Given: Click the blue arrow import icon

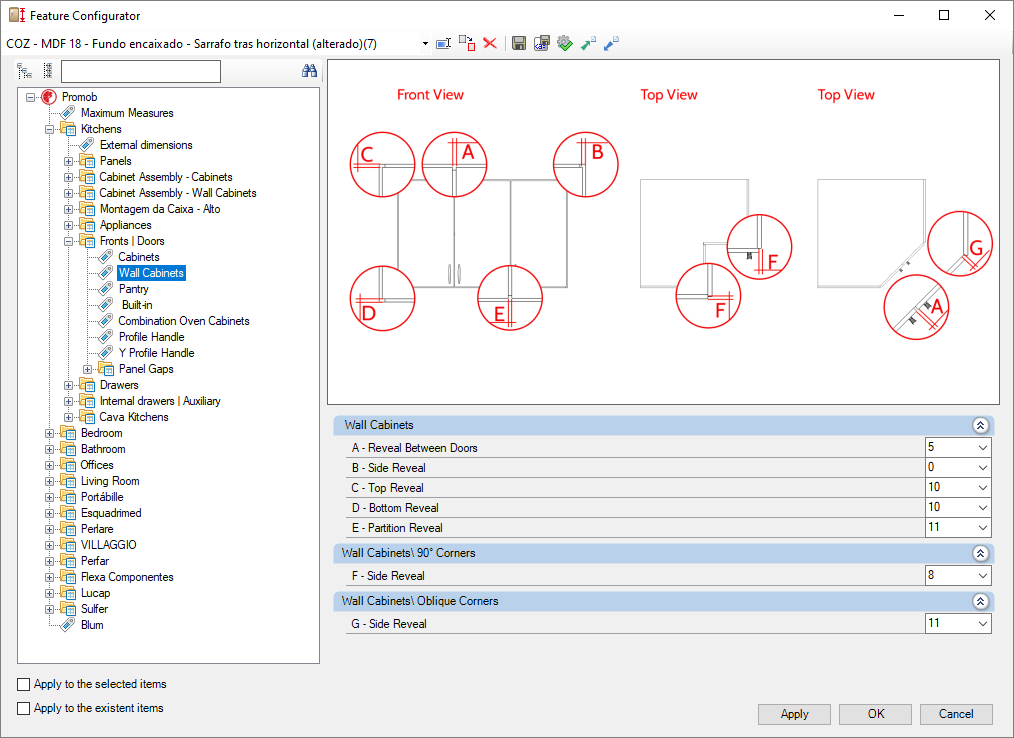Looking at the screenshot, I should 611,43.
